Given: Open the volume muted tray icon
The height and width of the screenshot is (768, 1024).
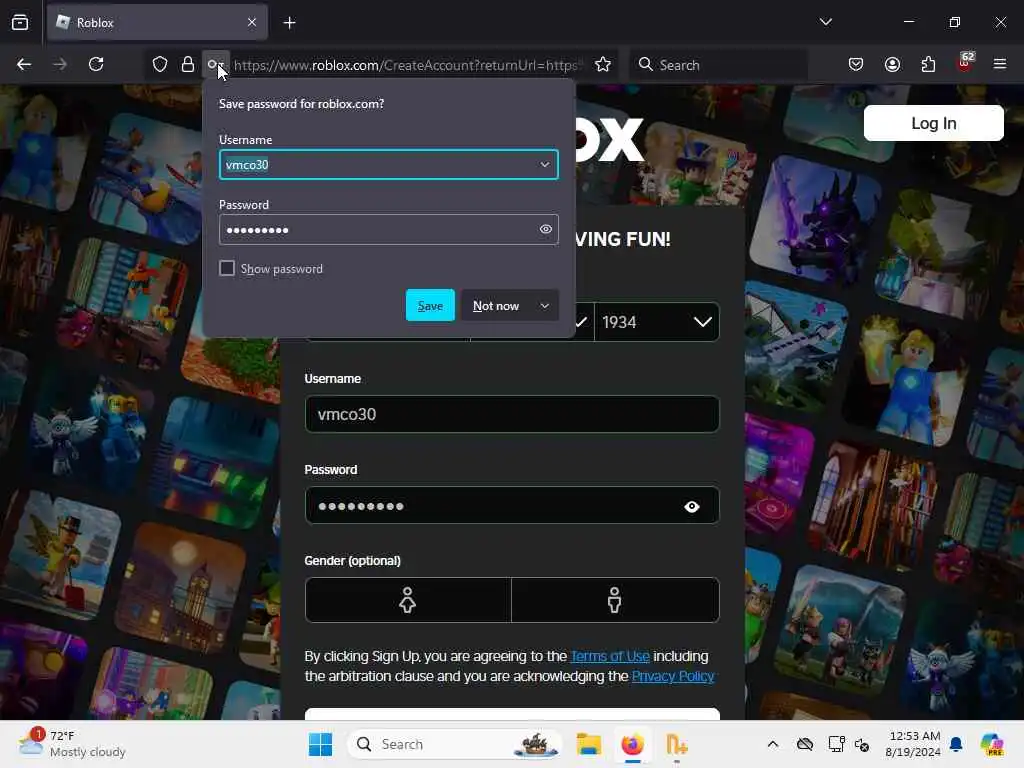Looking at the screenshot, I should (862, 744).
